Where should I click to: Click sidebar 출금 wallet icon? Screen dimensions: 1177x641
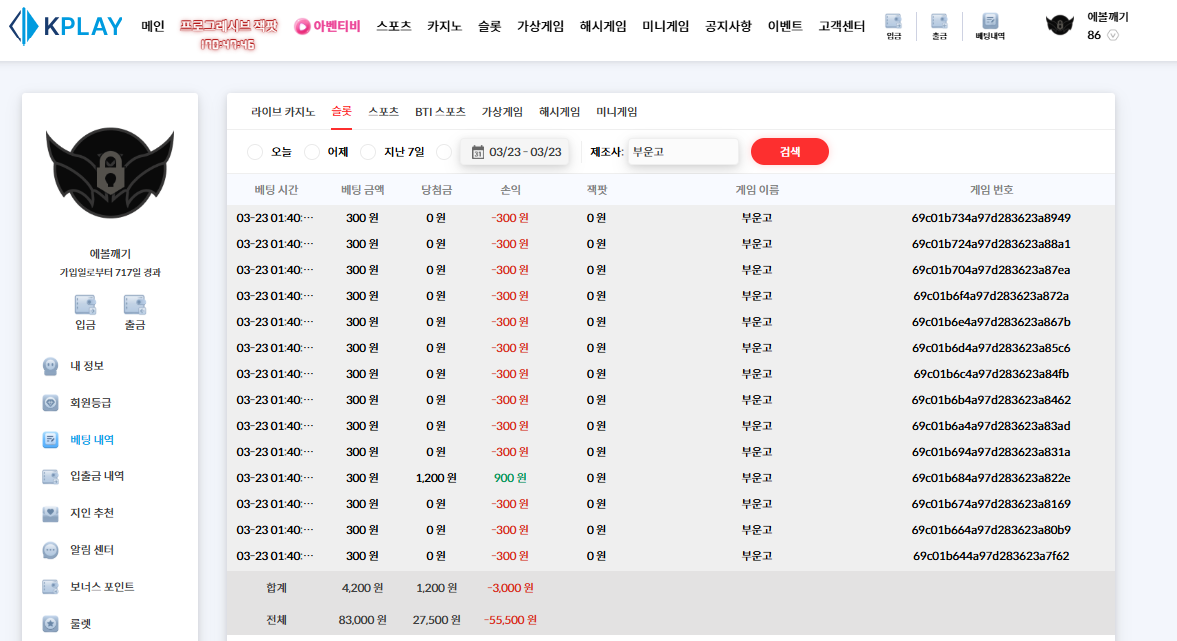134,305
